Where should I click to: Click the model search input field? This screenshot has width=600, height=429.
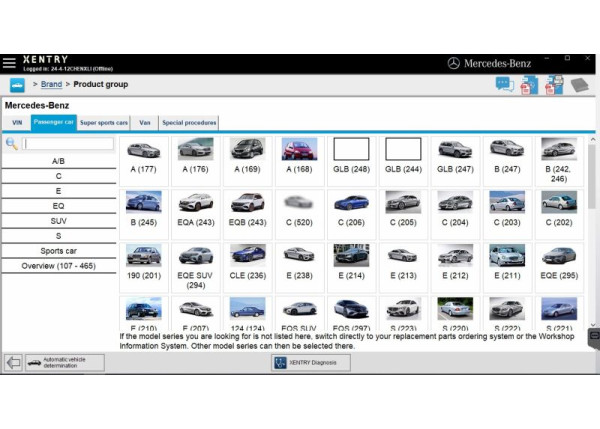(68, 144)
